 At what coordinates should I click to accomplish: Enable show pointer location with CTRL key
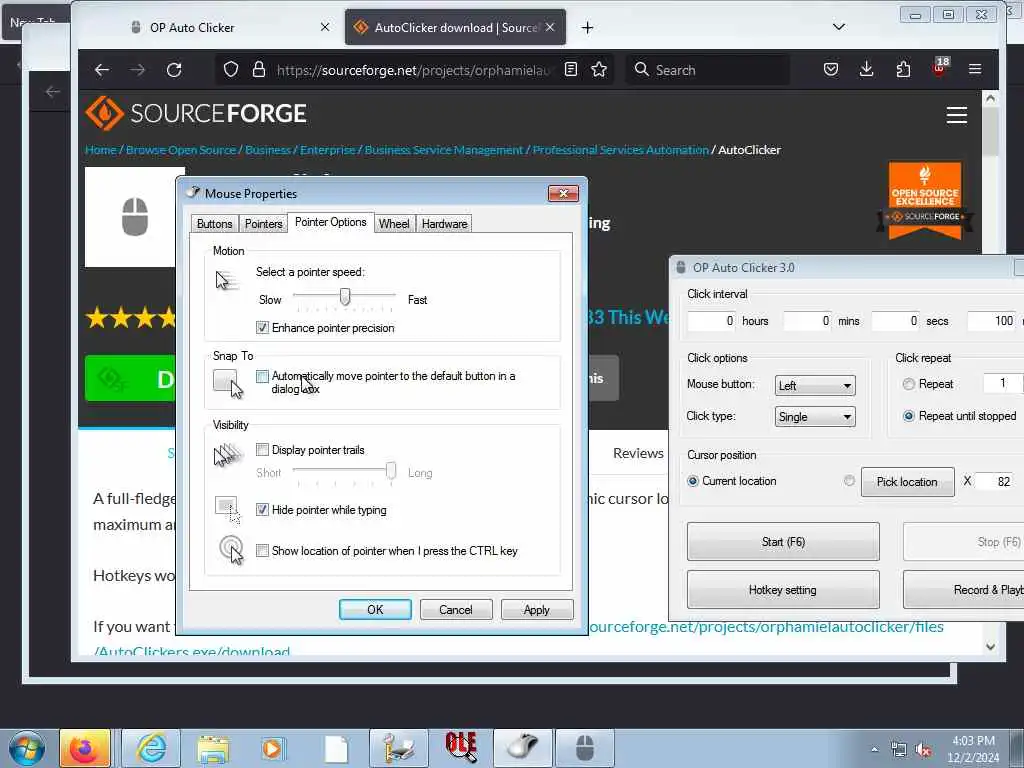[x=262, y=551]
